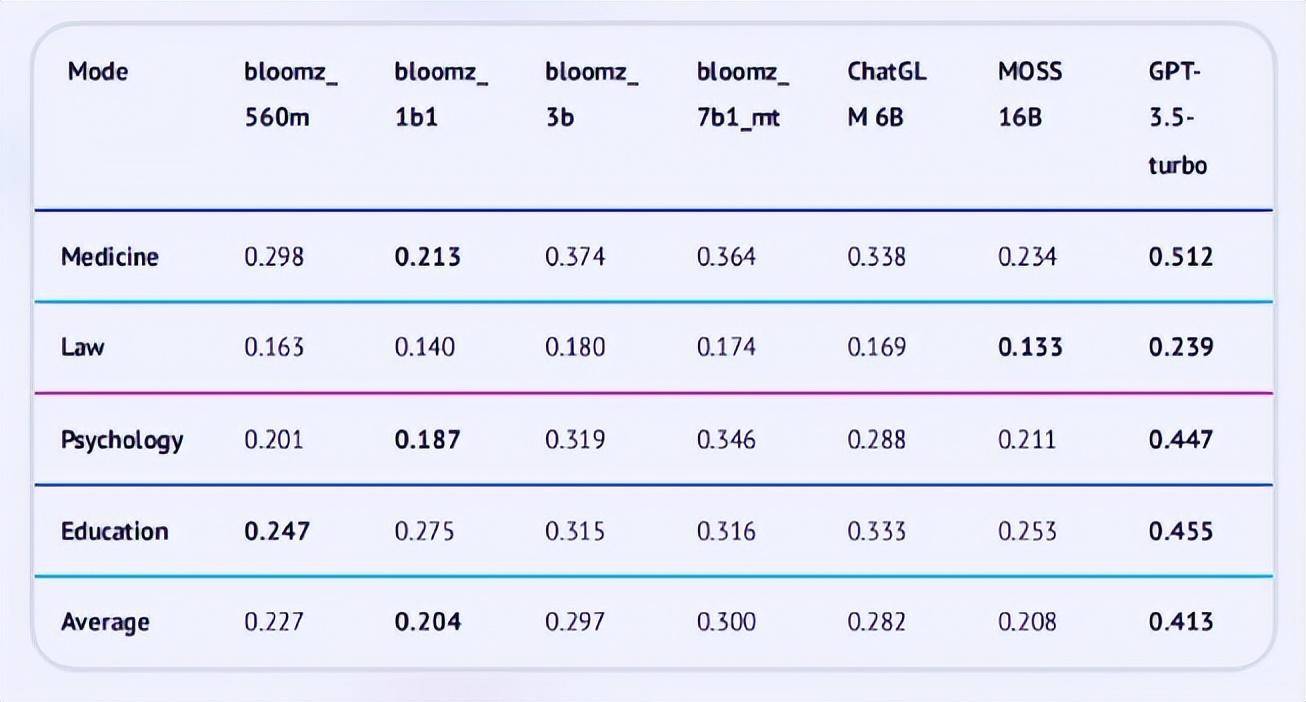Click the MOSS 16B column header

[1030, 94]
